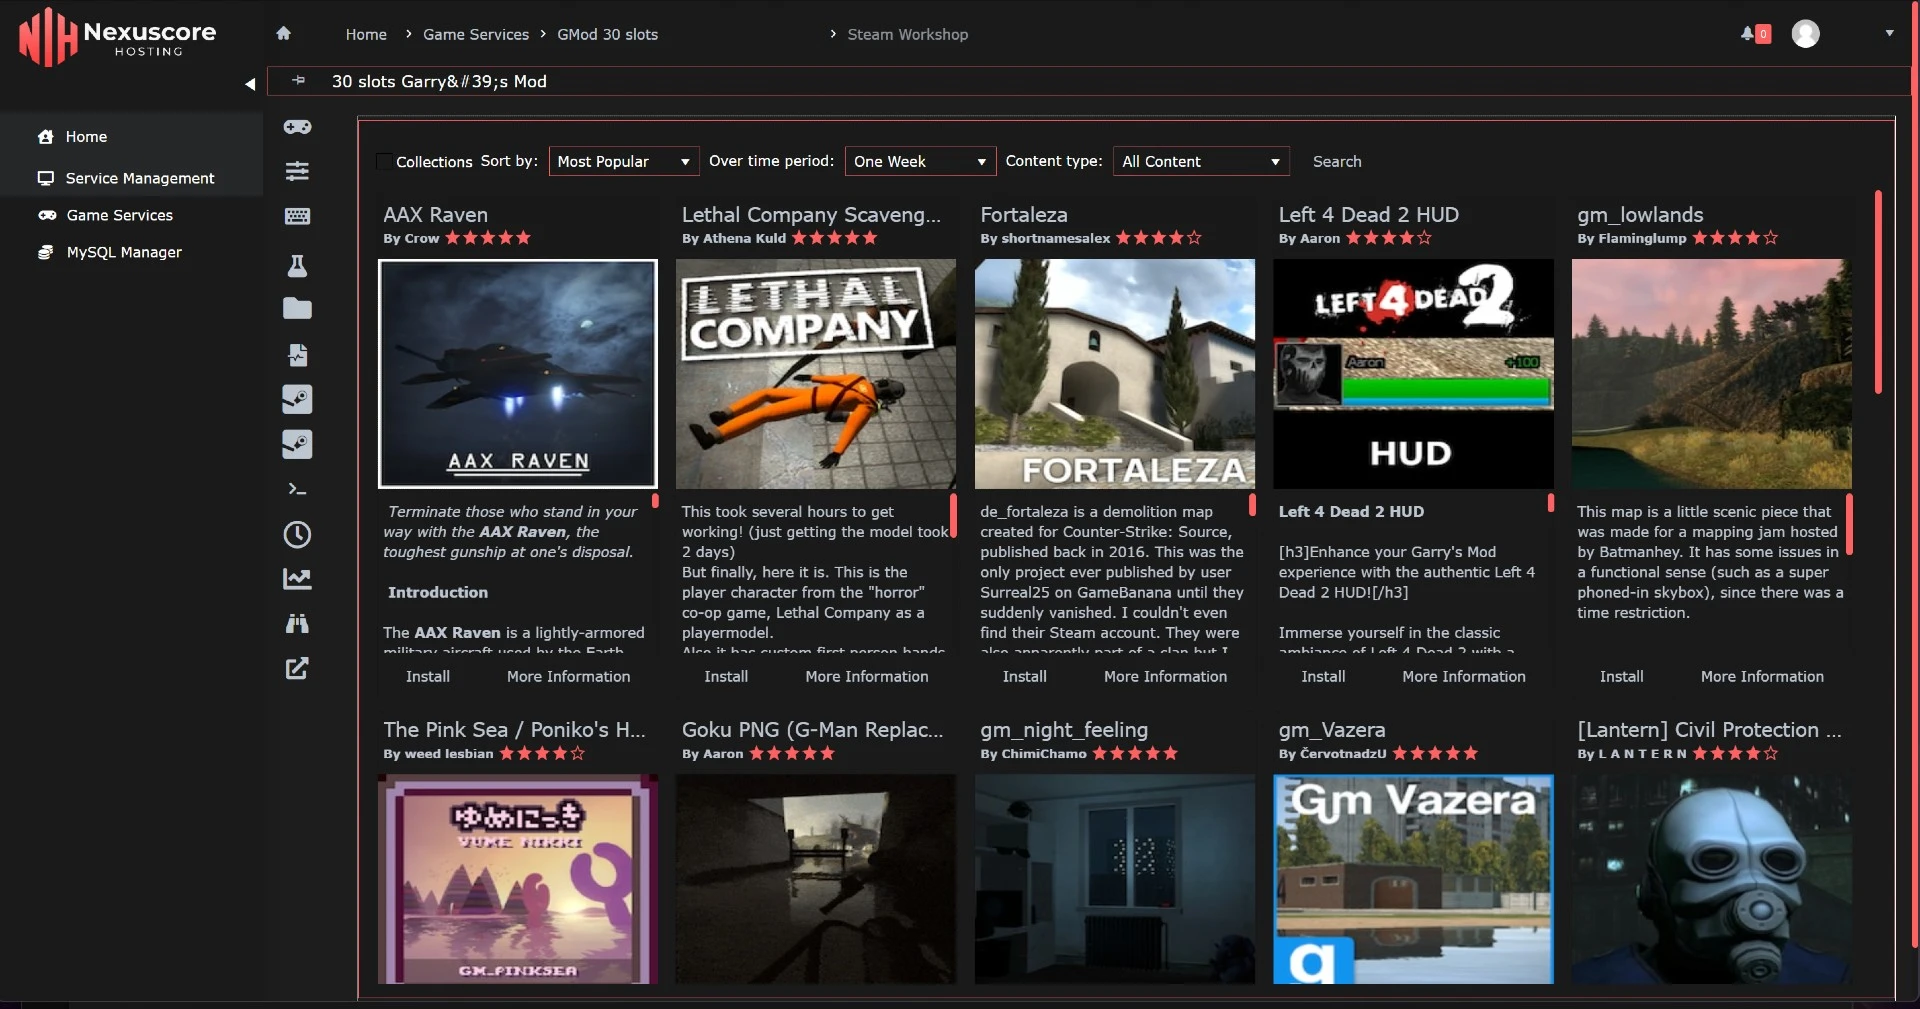Install the Lethal Company Scavenger addon
This screenshot has width=1920, height=1009.
726,677
